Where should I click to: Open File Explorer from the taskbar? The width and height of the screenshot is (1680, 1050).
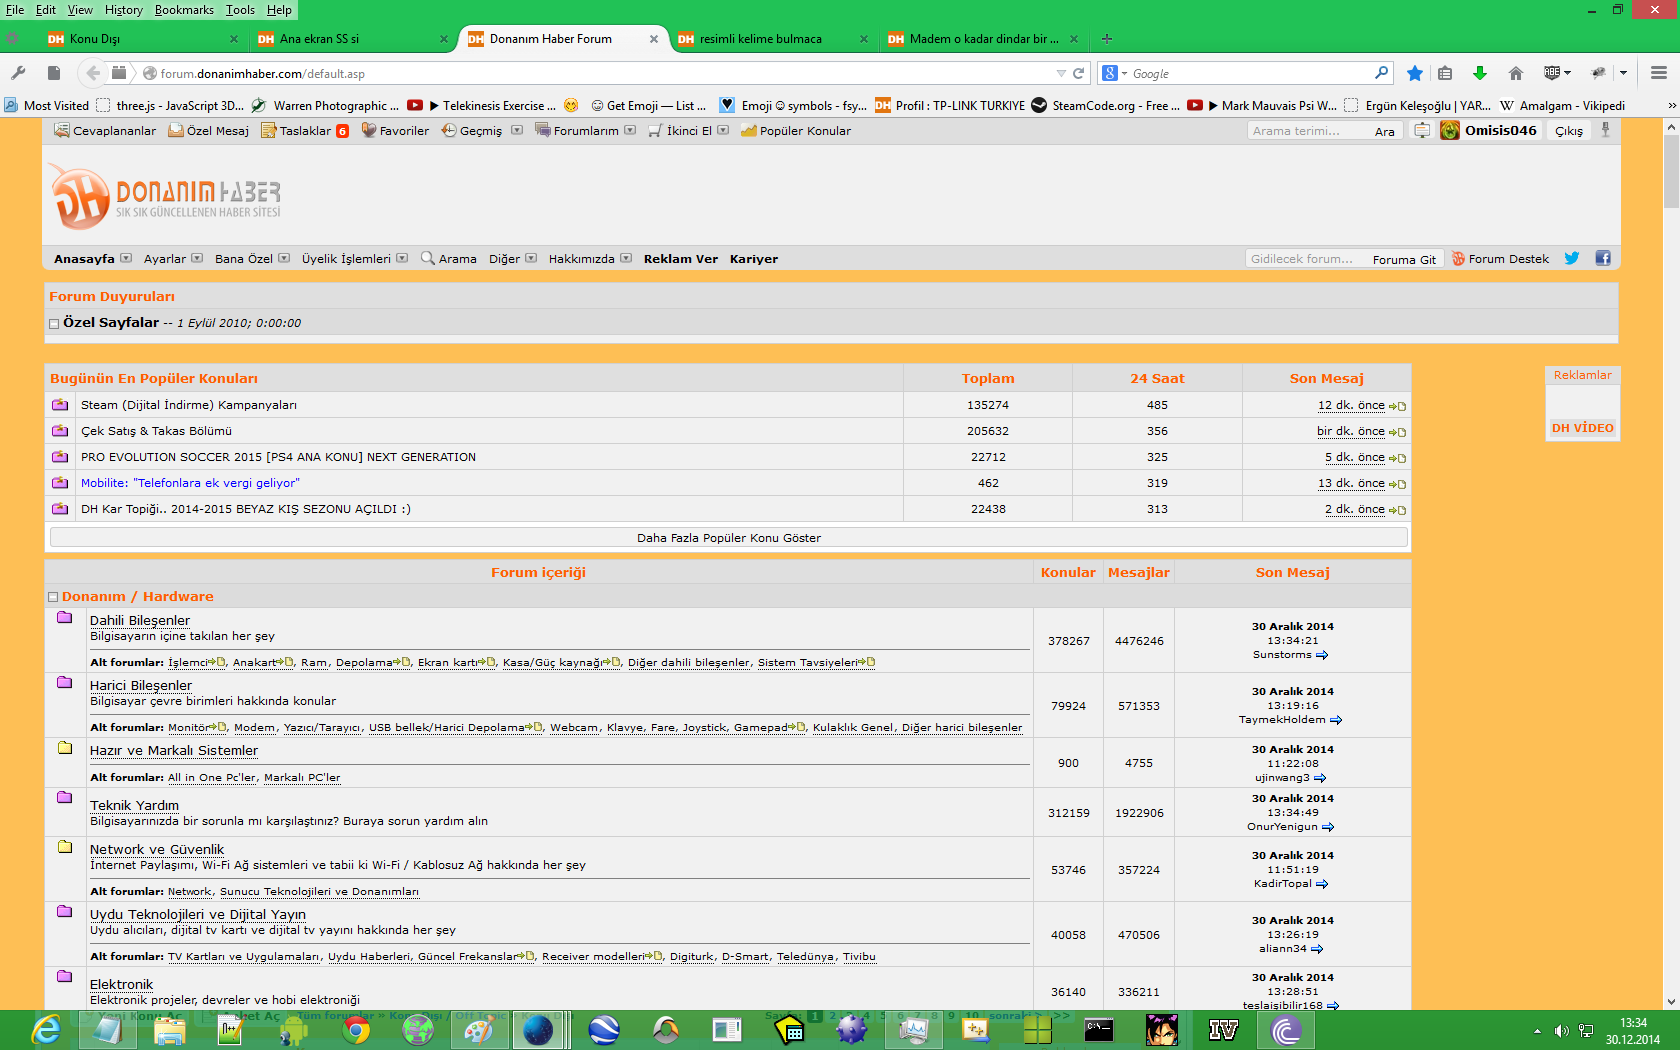tap(170, 1030)
